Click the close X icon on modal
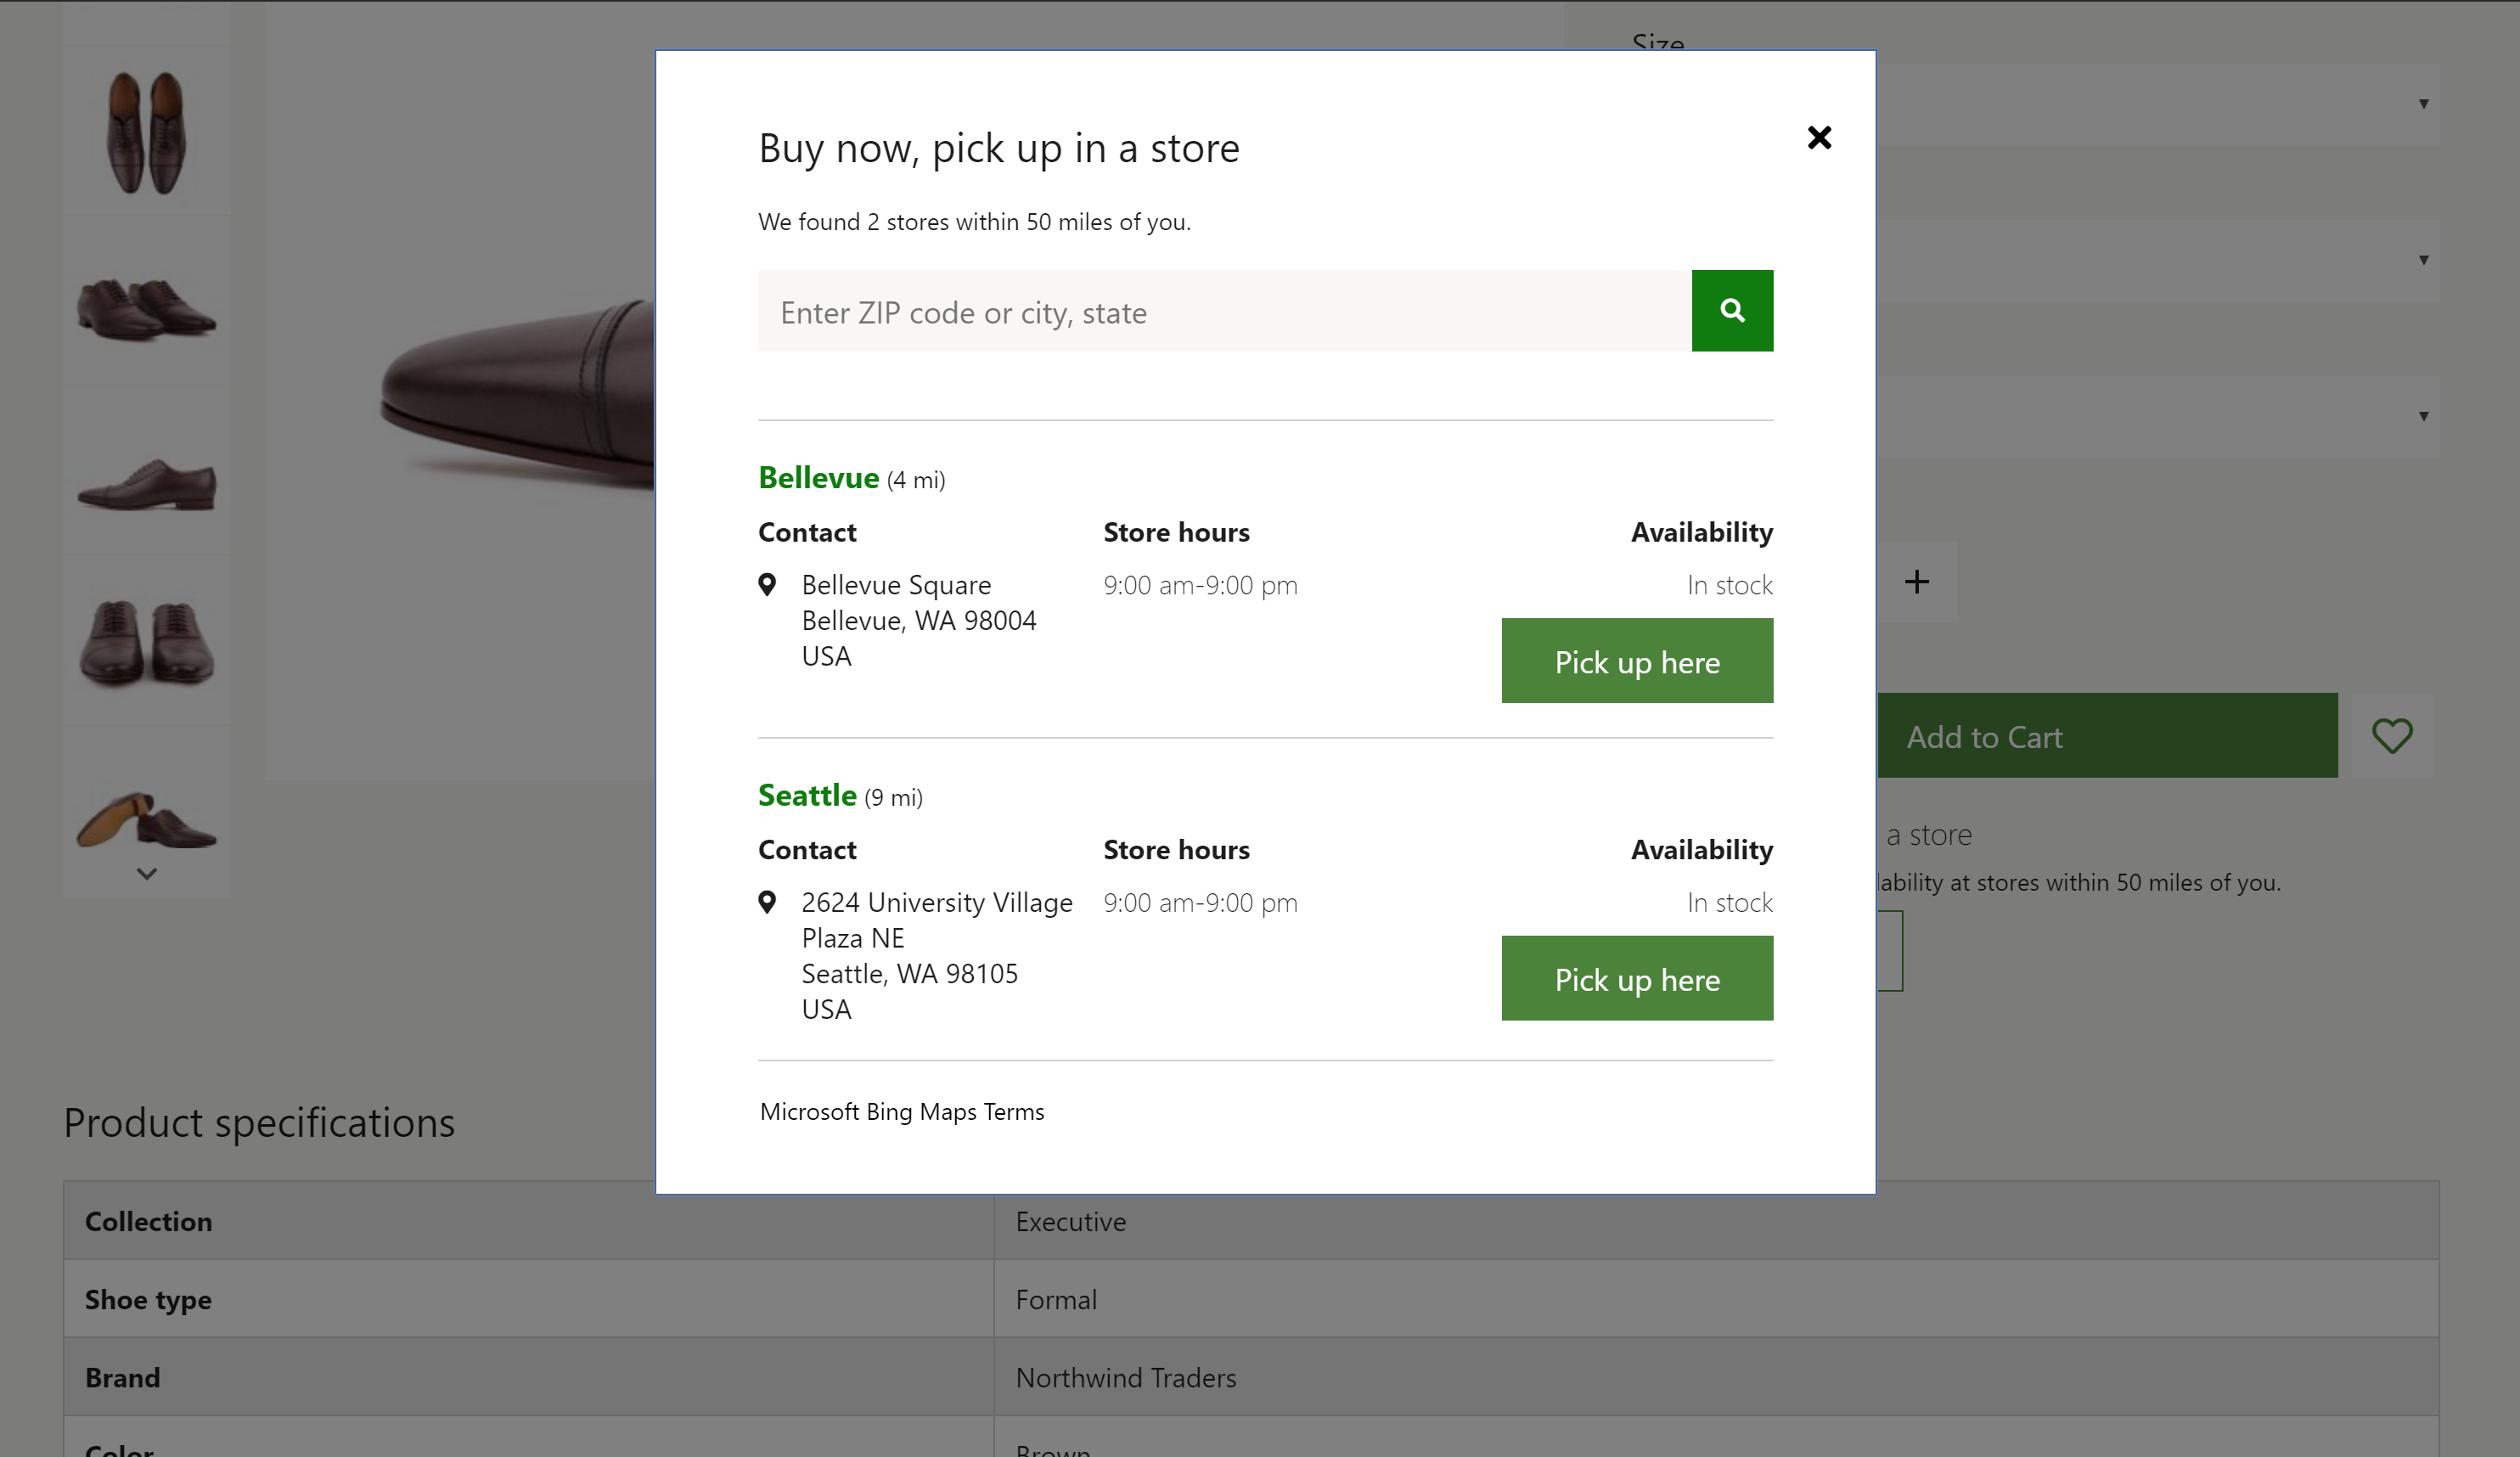 point(1820,137)
